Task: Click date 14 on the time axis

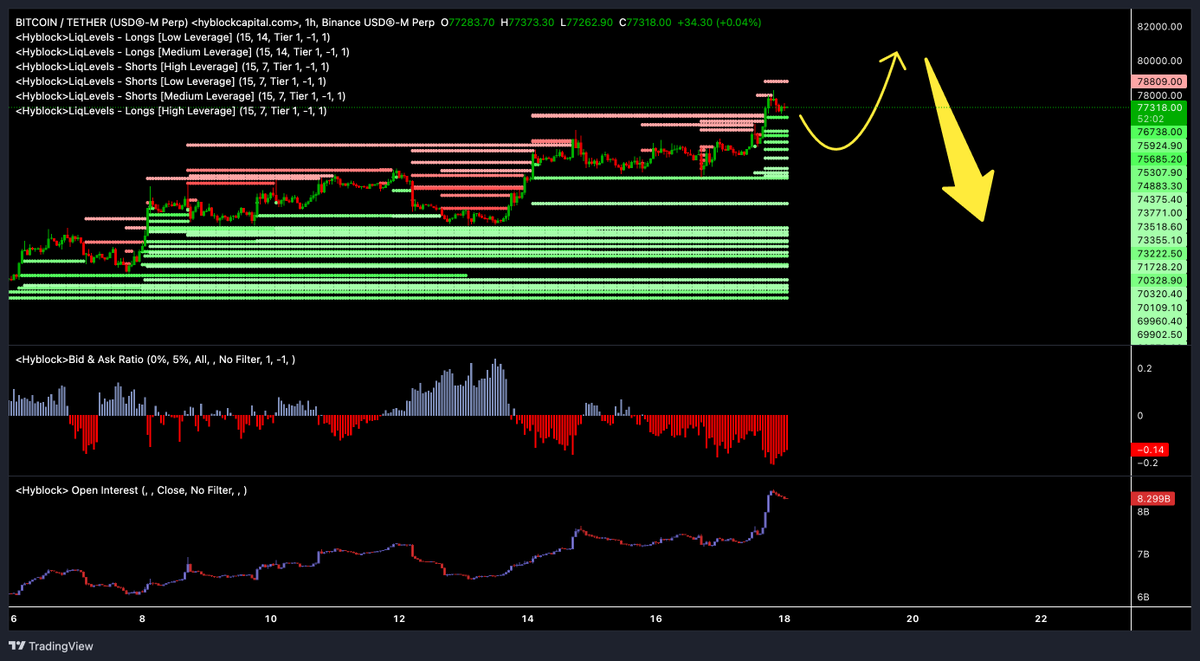Action: 528,619
